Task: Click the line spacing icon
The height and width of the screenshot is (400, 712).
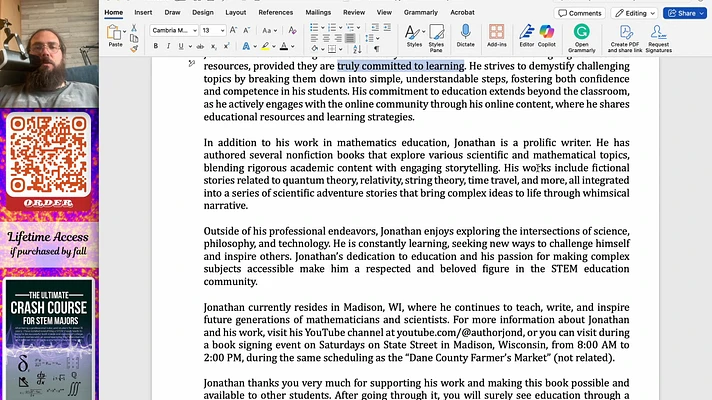Action: coord(370,38)
